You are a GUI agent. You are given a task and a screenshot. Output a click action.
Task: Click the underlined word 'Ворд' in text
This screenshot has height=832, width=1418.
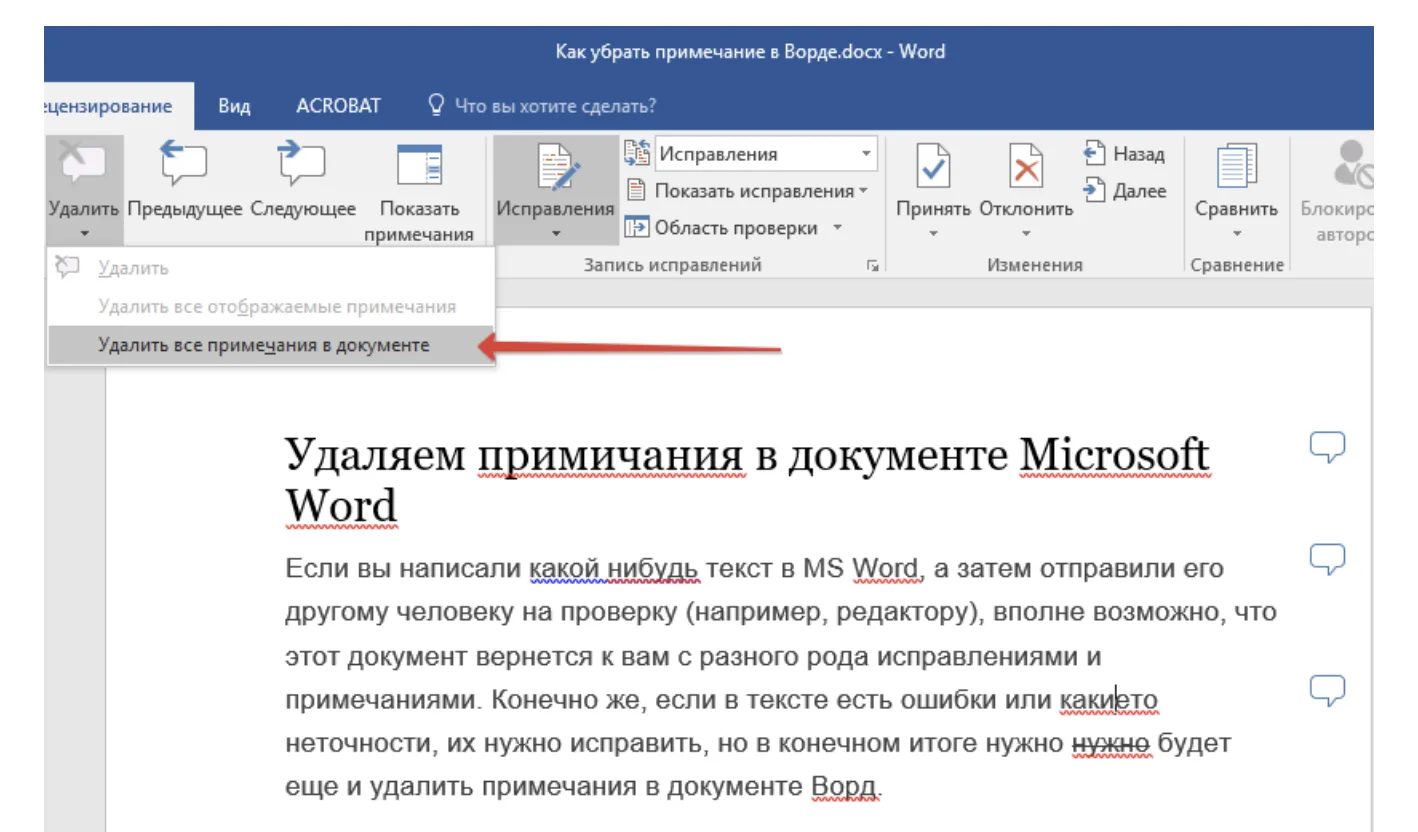[x=844, y=788]
